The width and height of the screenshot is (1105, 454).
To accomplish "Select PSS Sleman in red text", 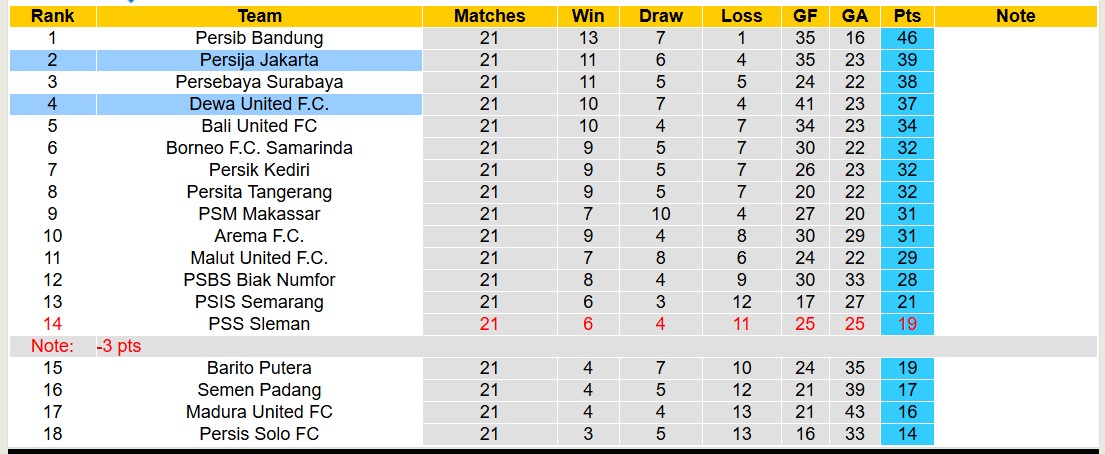I will click(259, 324).
